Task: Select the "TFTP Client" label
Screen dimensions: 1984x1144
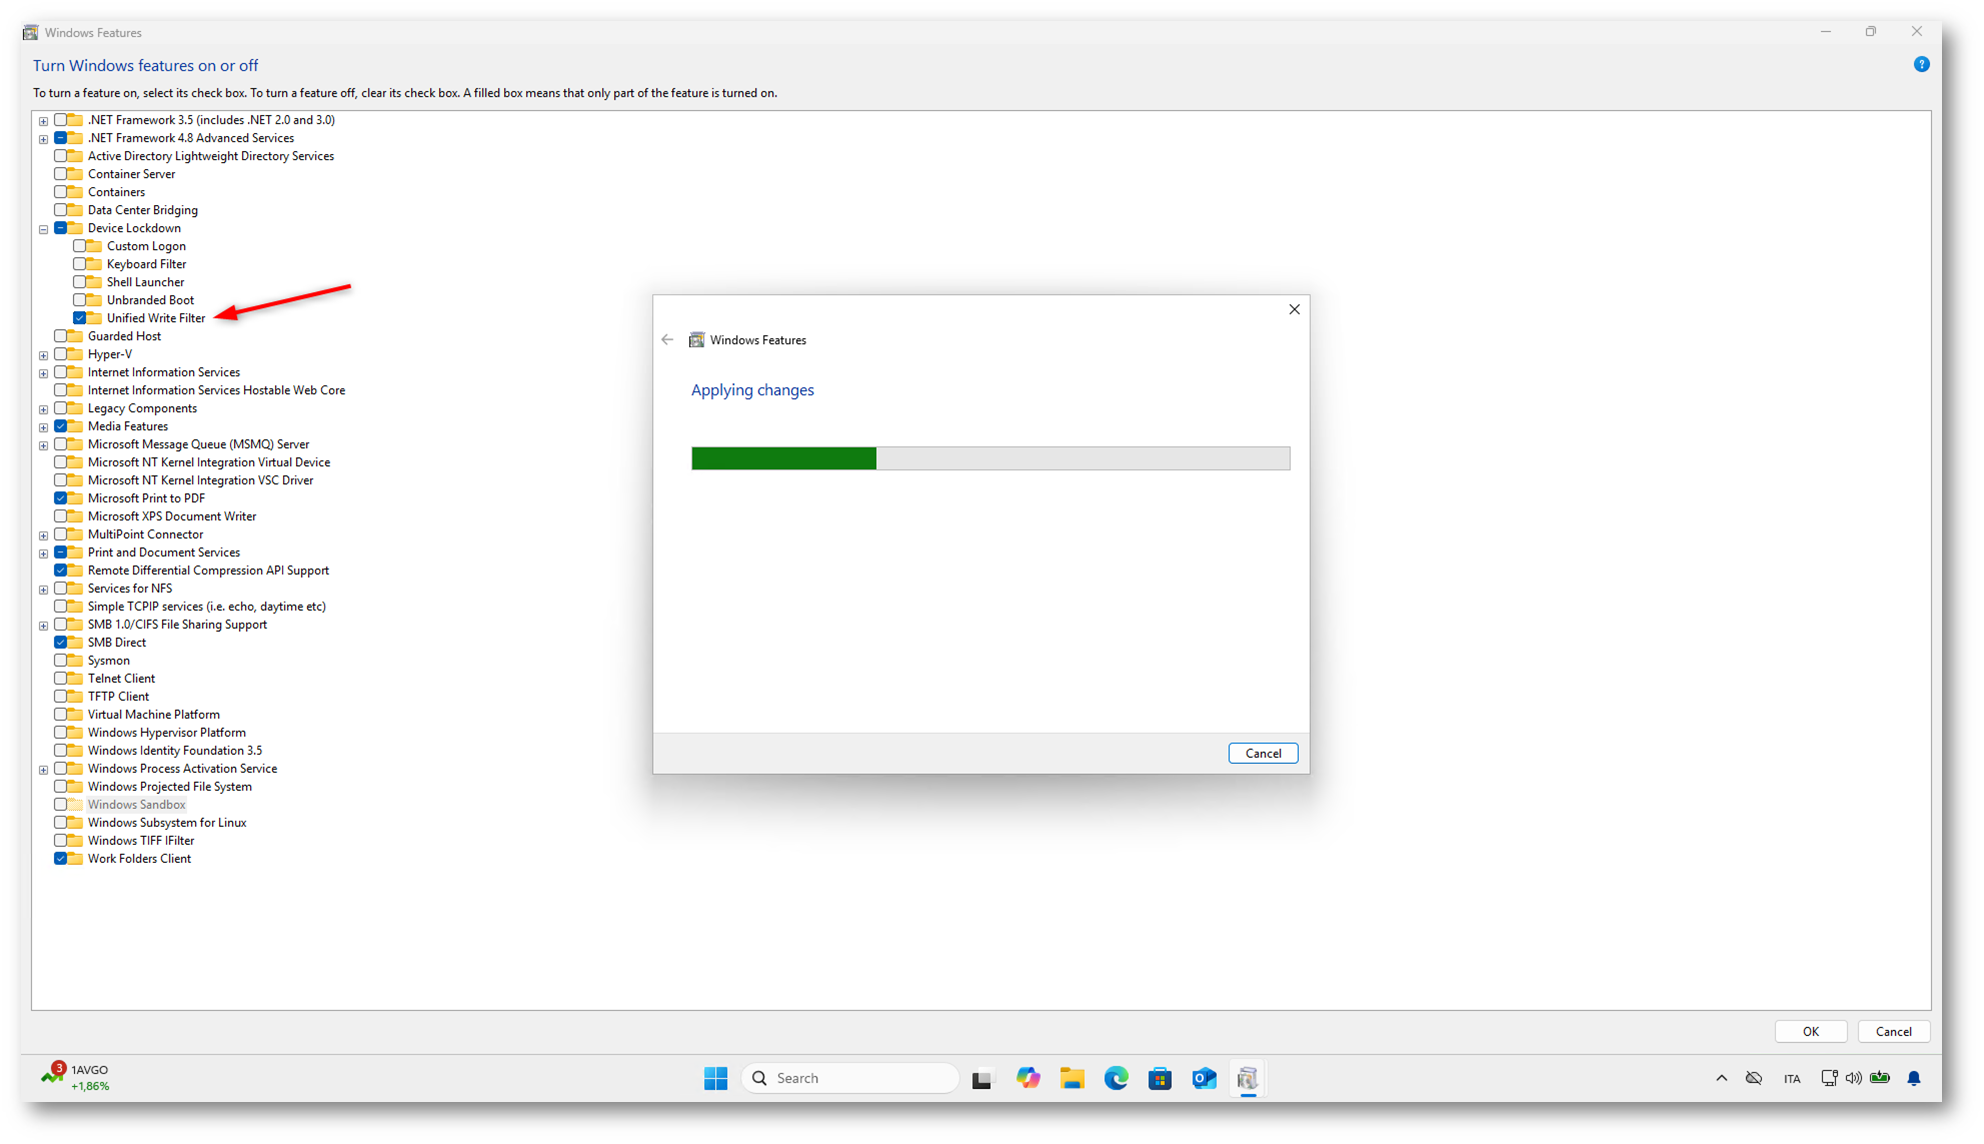Action: (118, 696)
